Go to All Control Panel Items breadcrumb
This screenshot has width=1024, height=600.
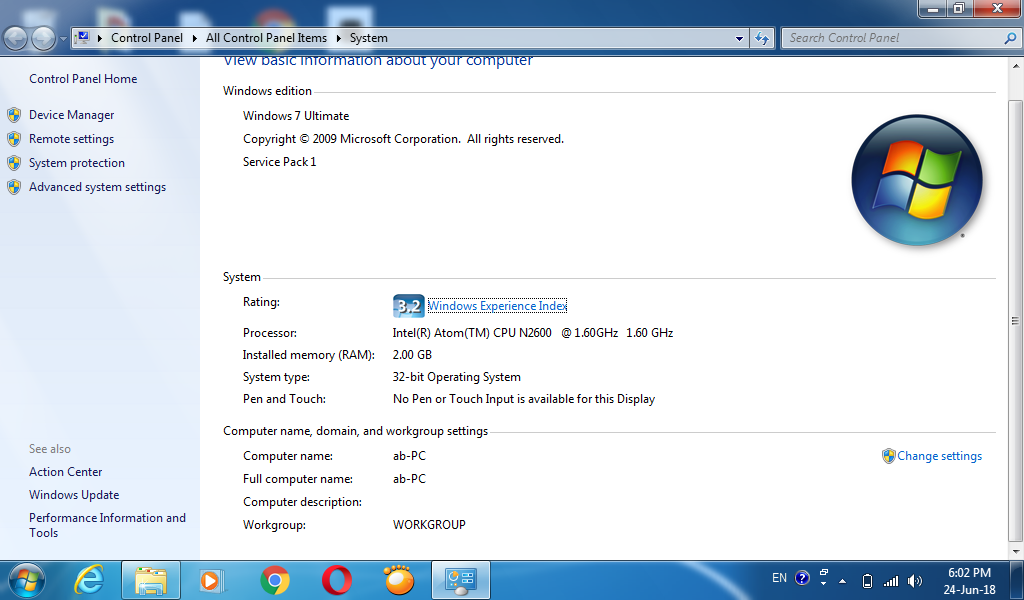(266, 38)
